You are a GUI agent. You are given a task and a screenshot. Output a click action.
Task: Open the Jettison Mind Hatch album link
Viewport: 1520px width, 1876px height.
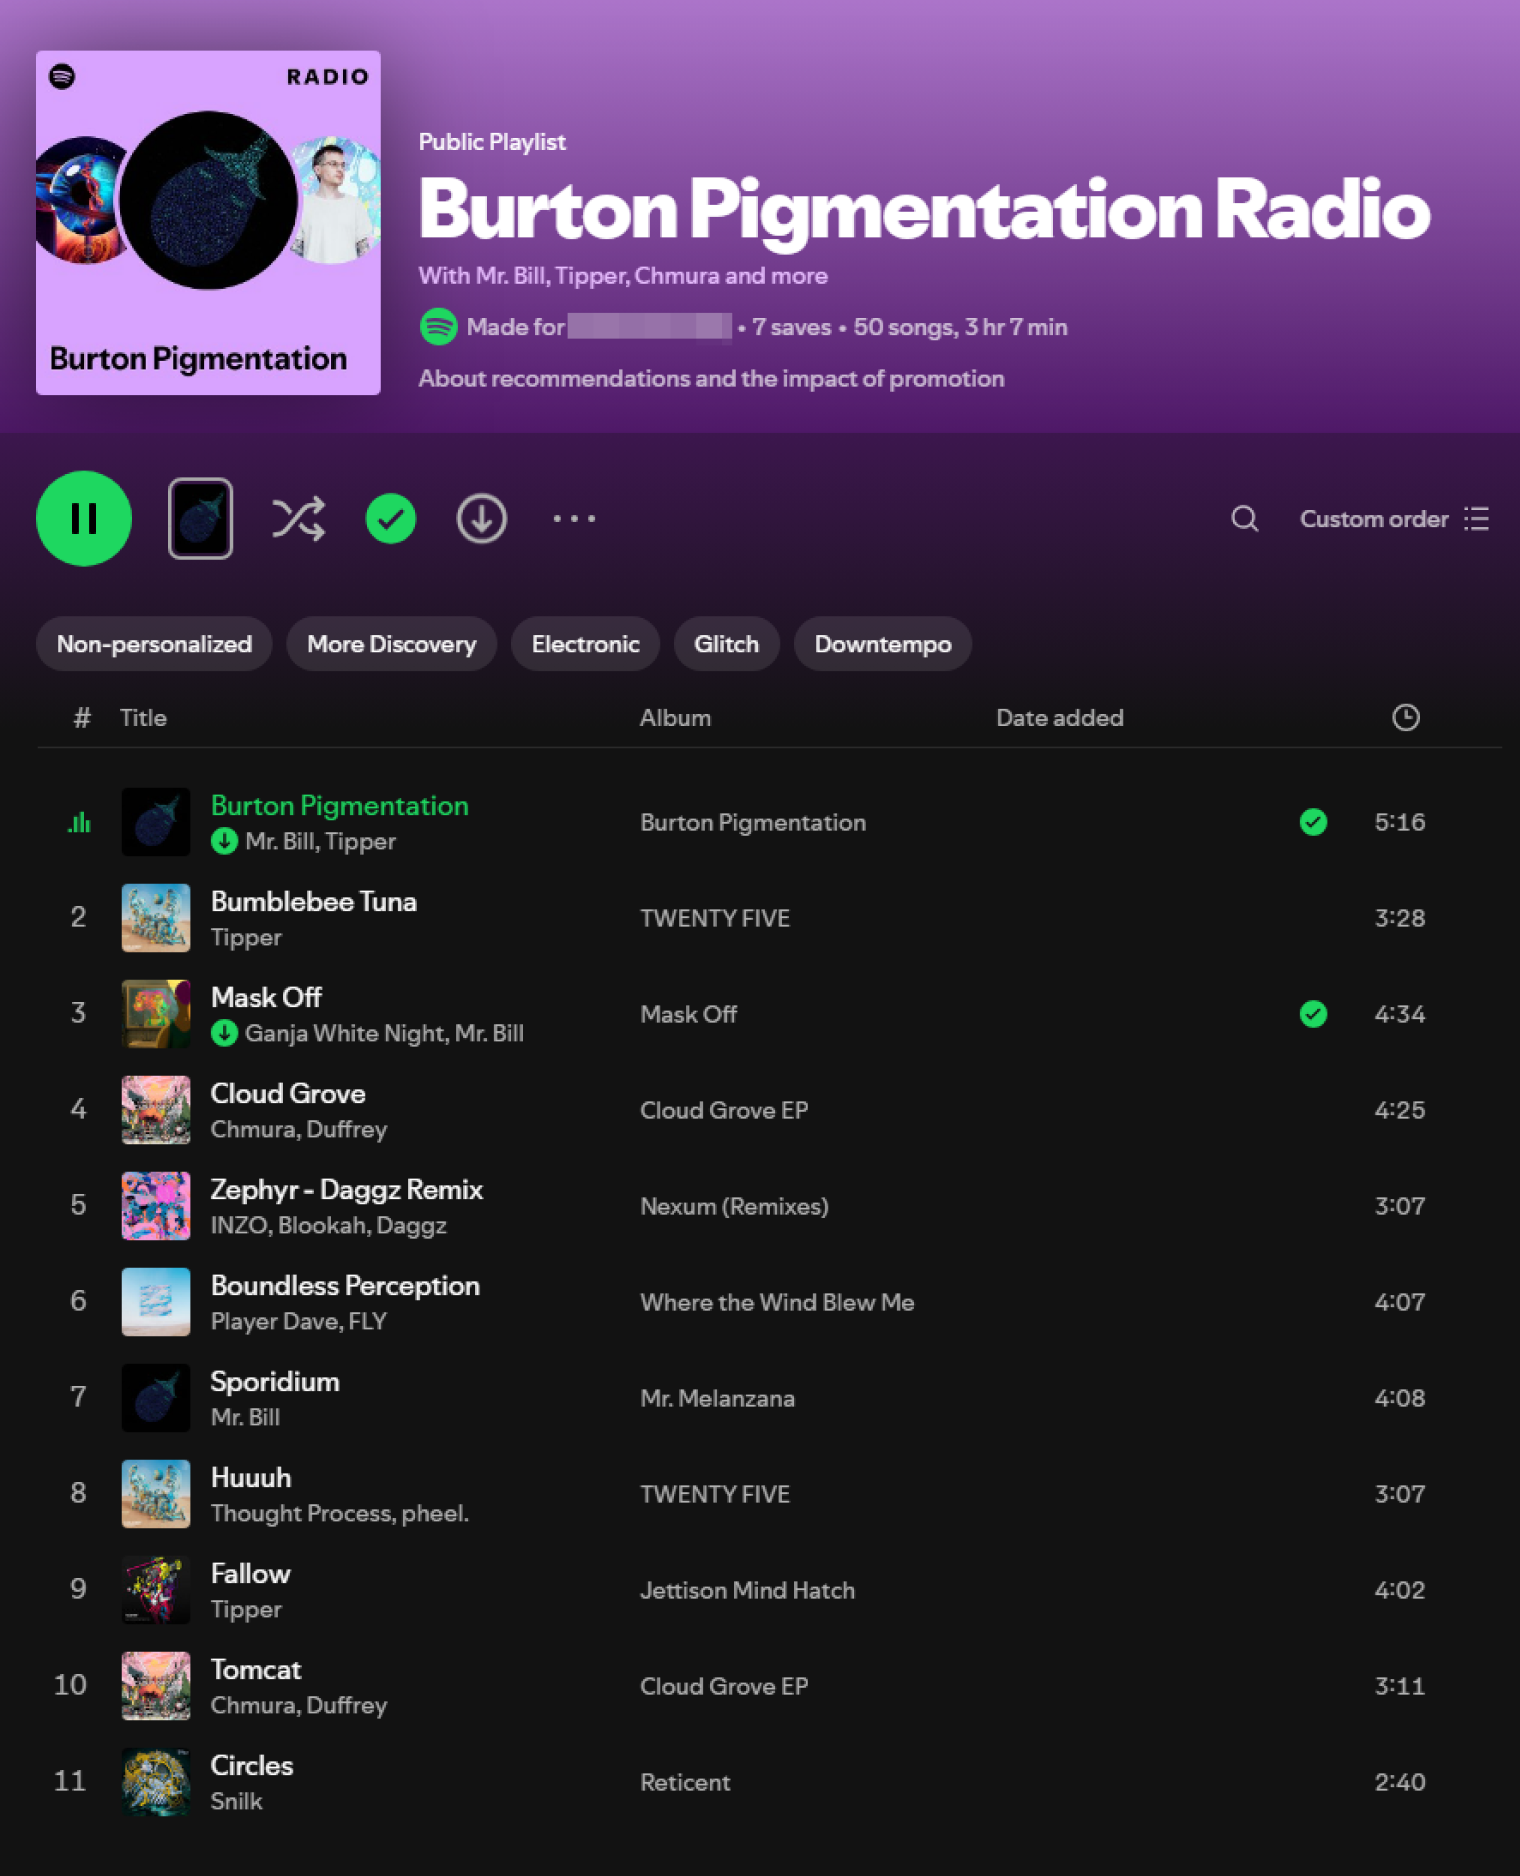tap(747, 1590)
